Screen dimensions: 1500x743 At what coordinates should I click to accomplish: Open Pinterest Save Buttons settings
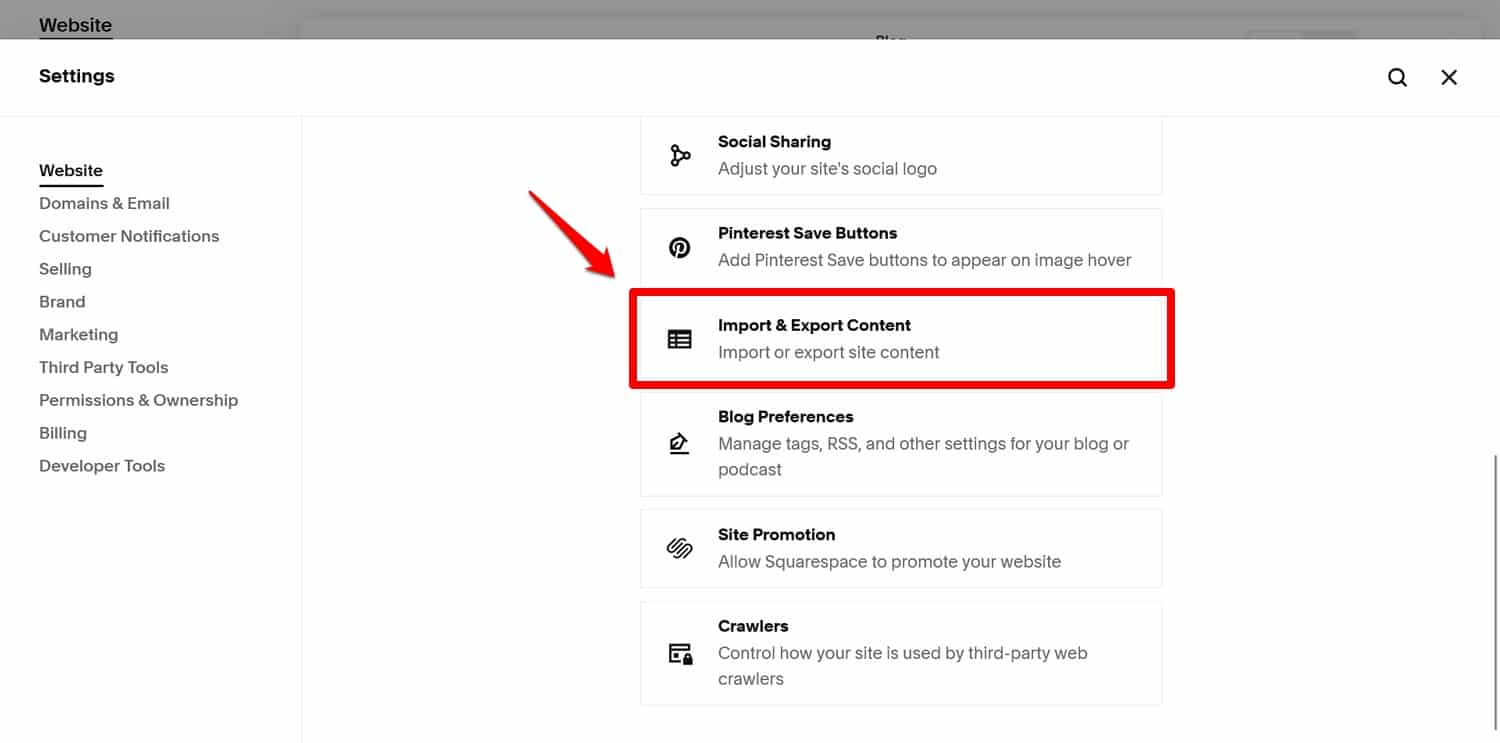click(x=901, y=247)
